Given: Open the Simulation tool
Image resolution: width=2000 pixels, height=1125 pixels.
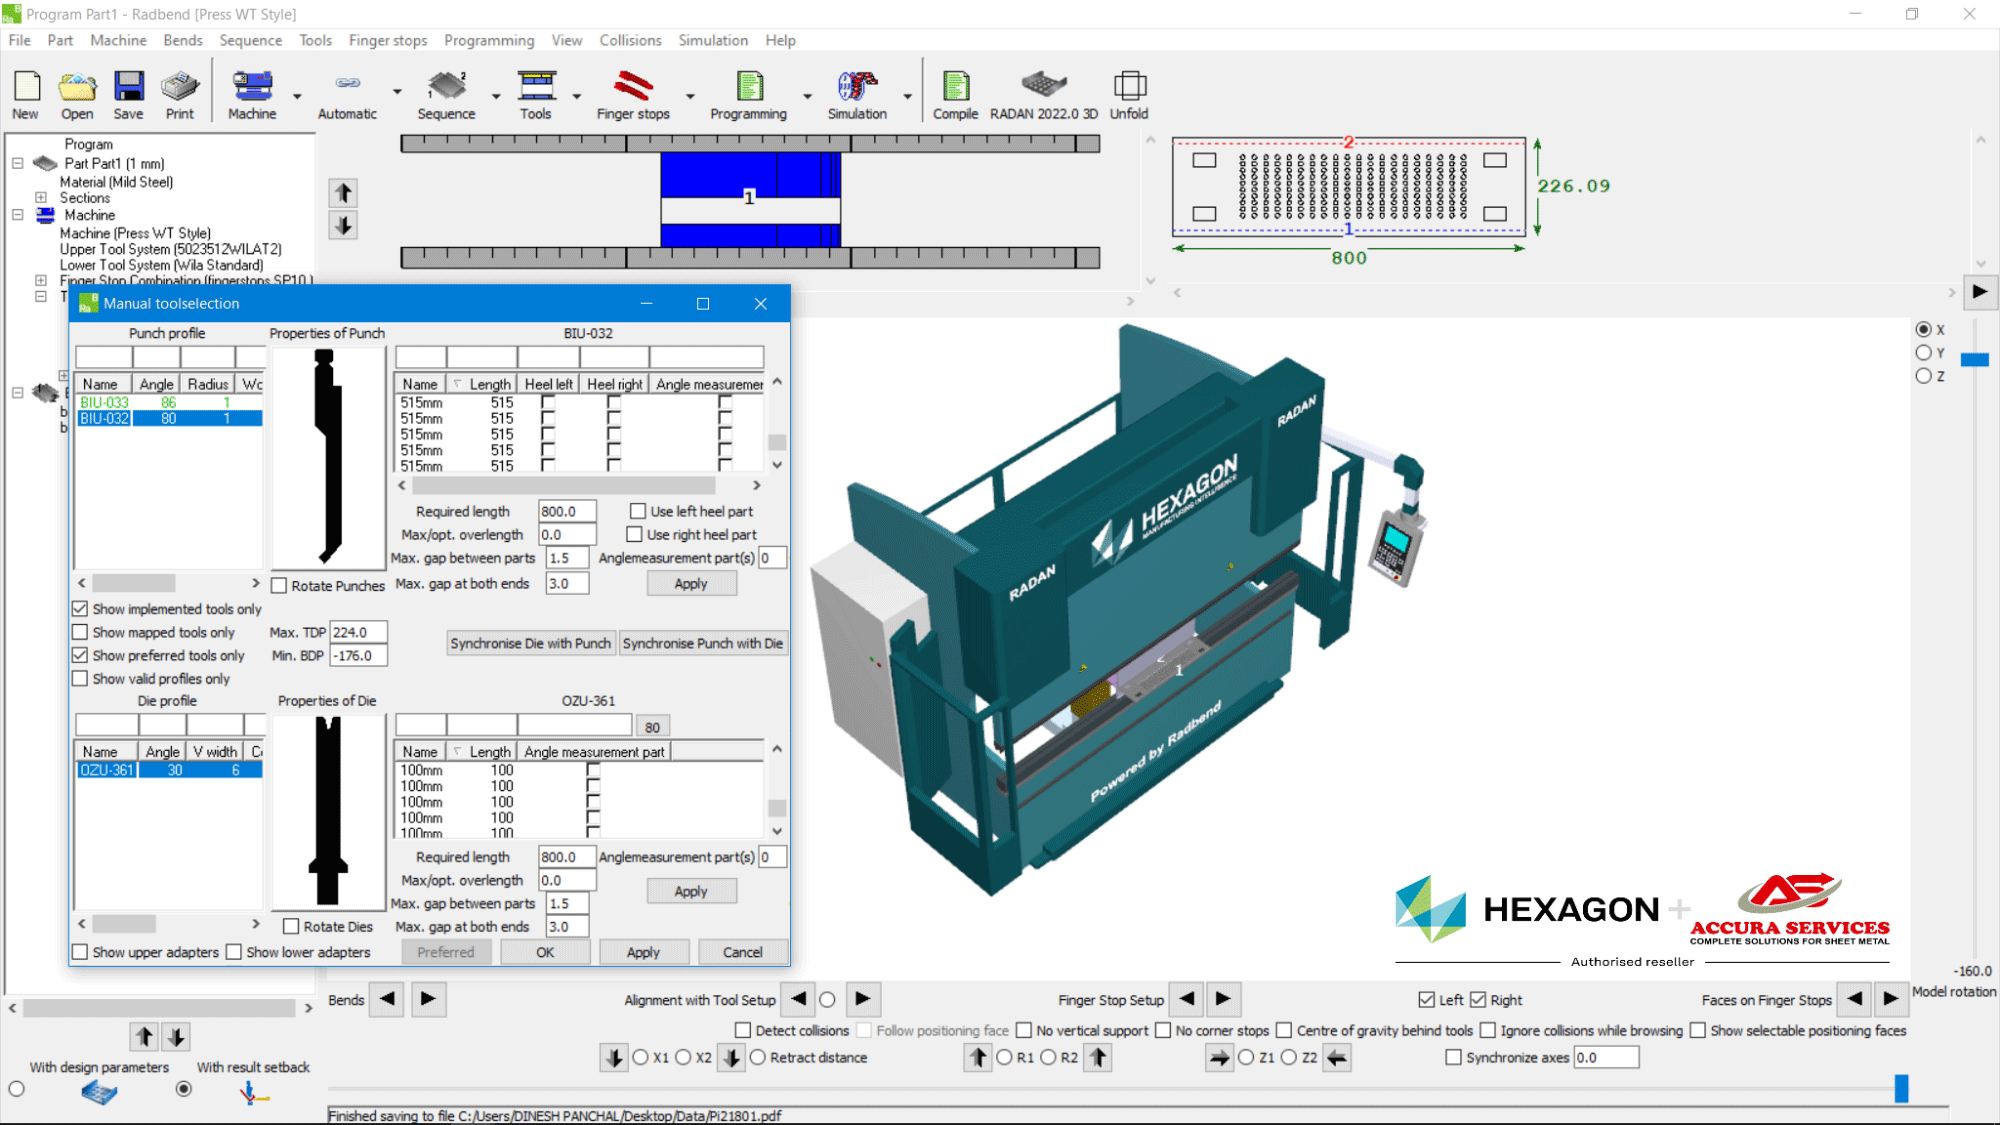Looking at the screenshot, I should point(857,92).
